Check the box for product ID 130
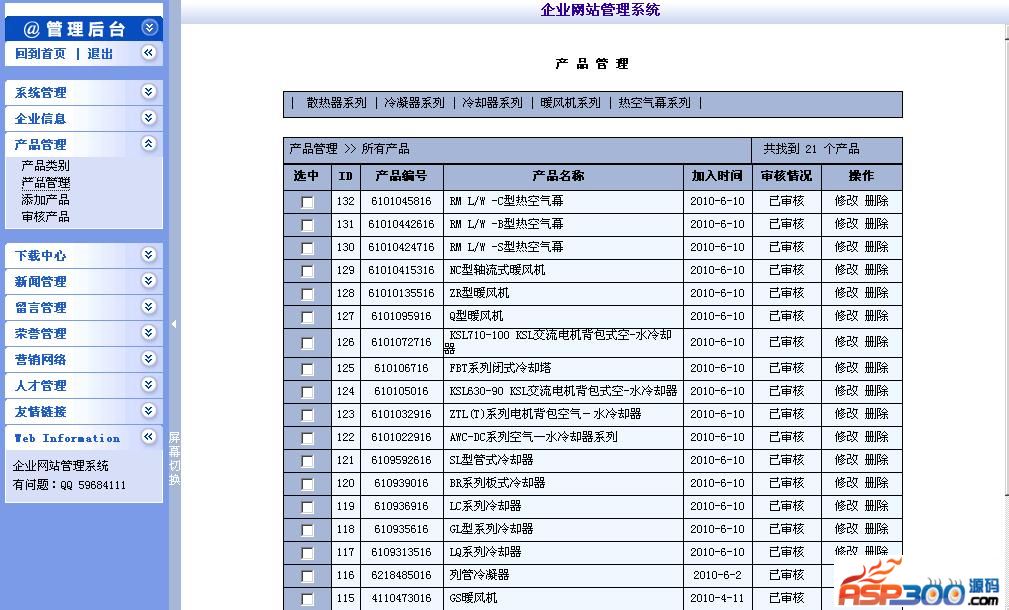Viewport: 1009px width, 610px height. point(308,248)
